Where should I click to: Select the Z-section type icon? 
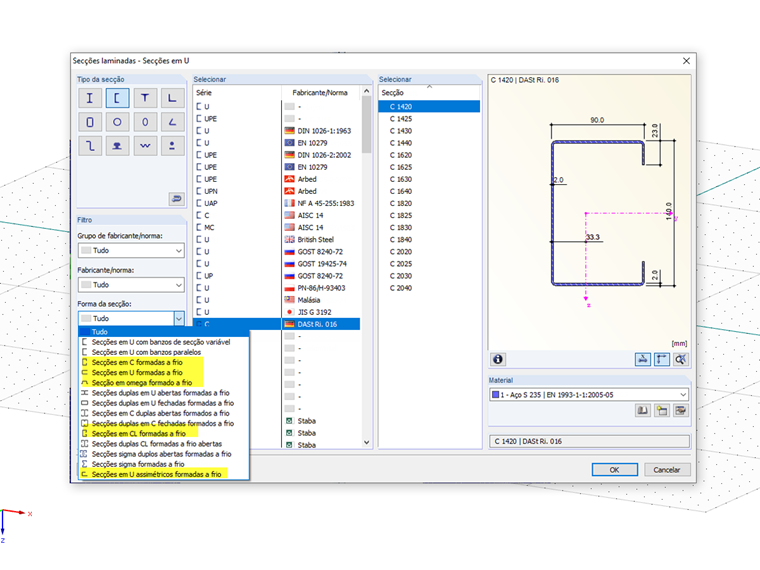point(90,146)
